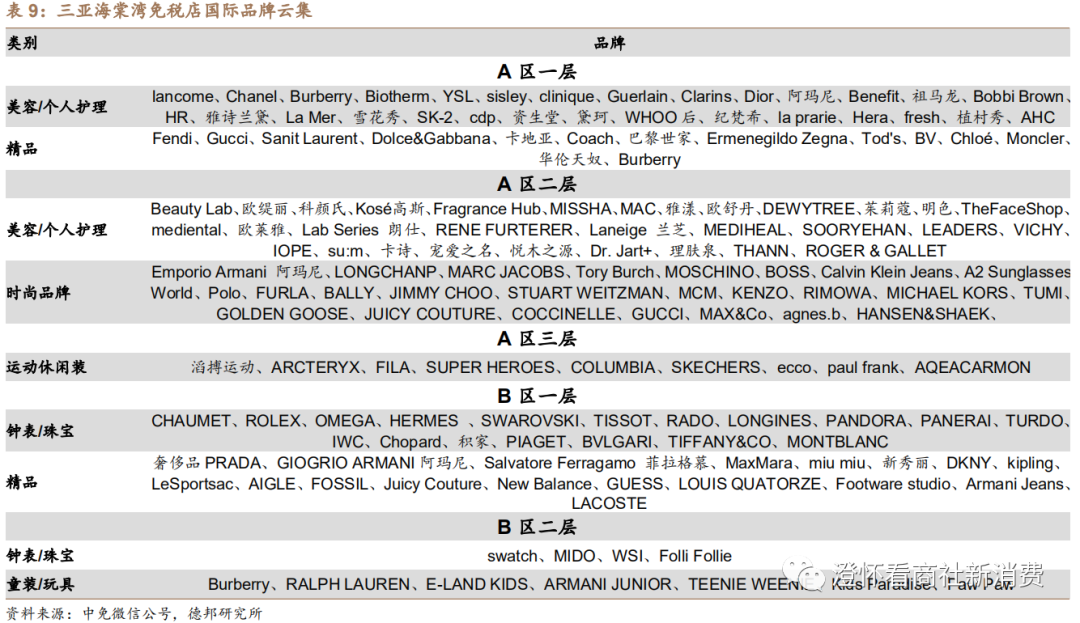Click the 'B 区二层' section heading
The height and width of the screenshot is (623, 1080).
click(537, 527)
